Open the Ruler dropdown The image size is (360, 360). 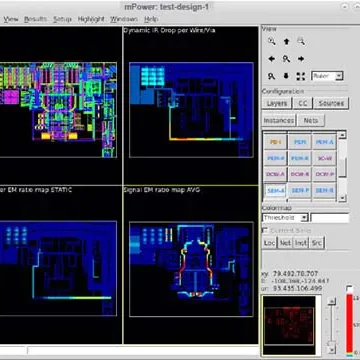click(327, 76)
